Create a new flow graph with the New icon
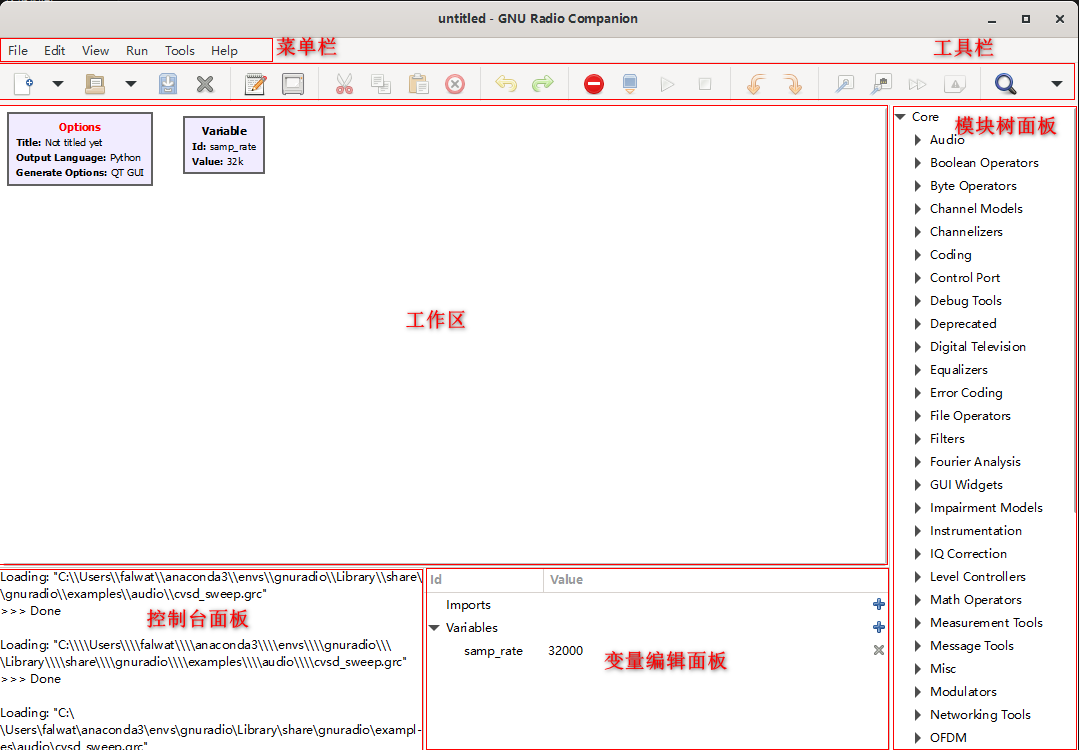Viewport: 1079px width, 750px height. 23,84
